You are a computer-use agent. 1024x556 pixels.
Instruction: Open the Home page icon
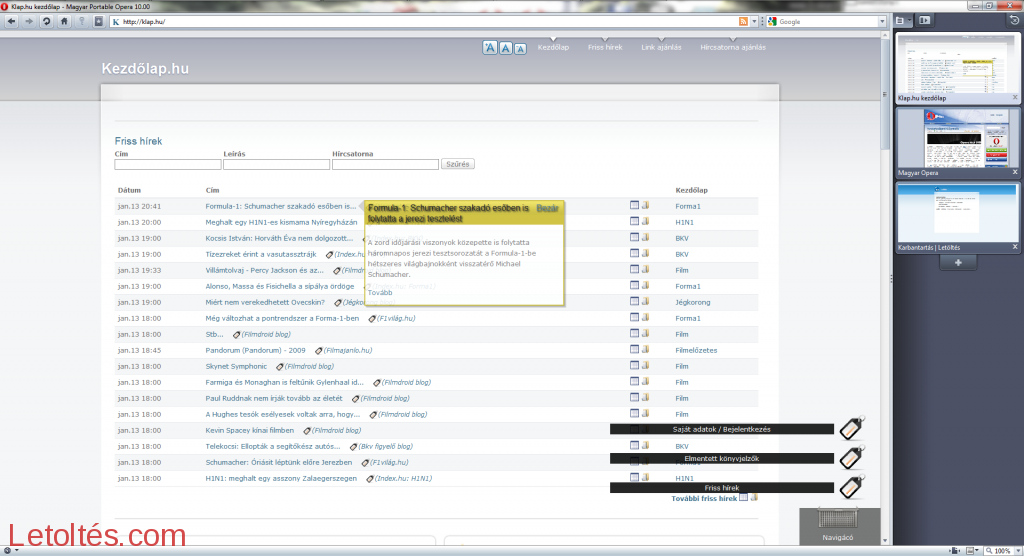(x=64, y=22)
